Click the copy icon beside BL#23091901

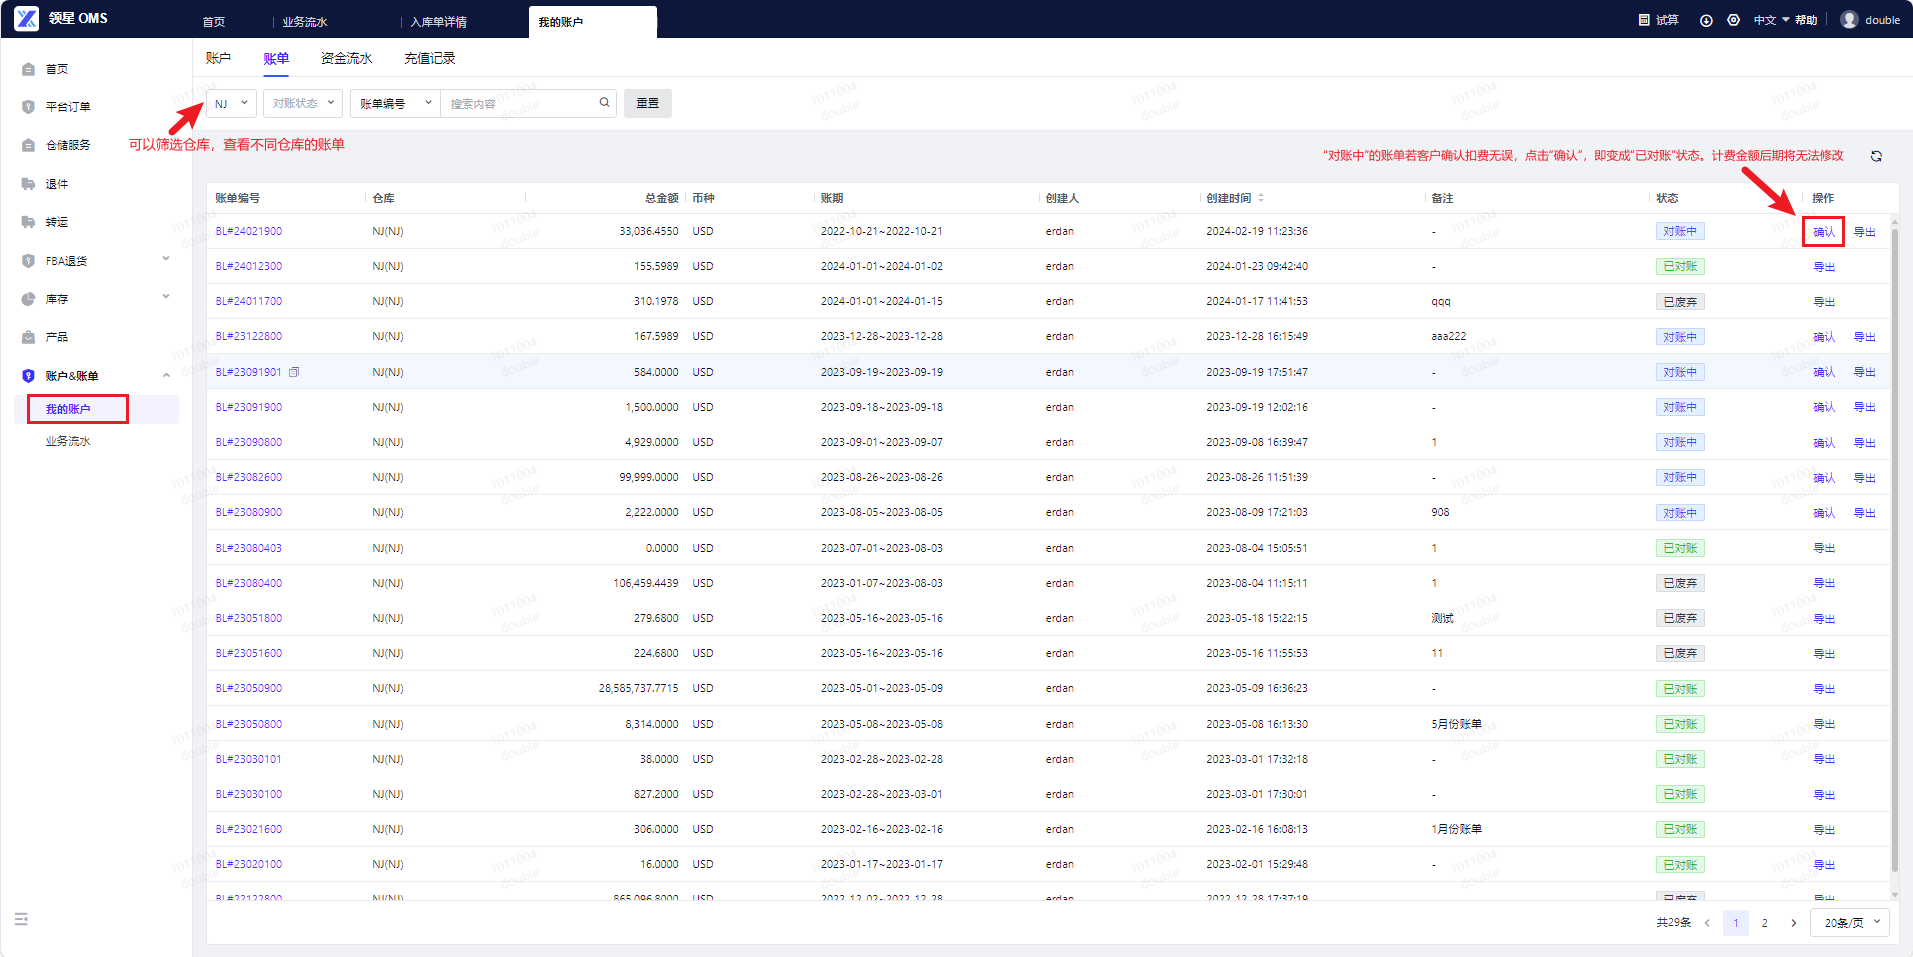[294, 372]
